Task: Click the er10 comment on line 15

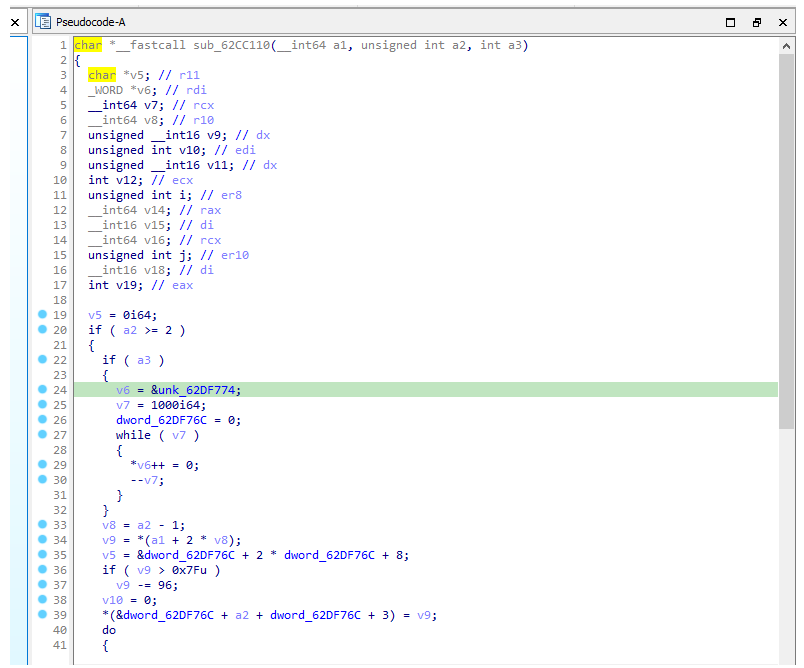Action: [x=235, y=255]
